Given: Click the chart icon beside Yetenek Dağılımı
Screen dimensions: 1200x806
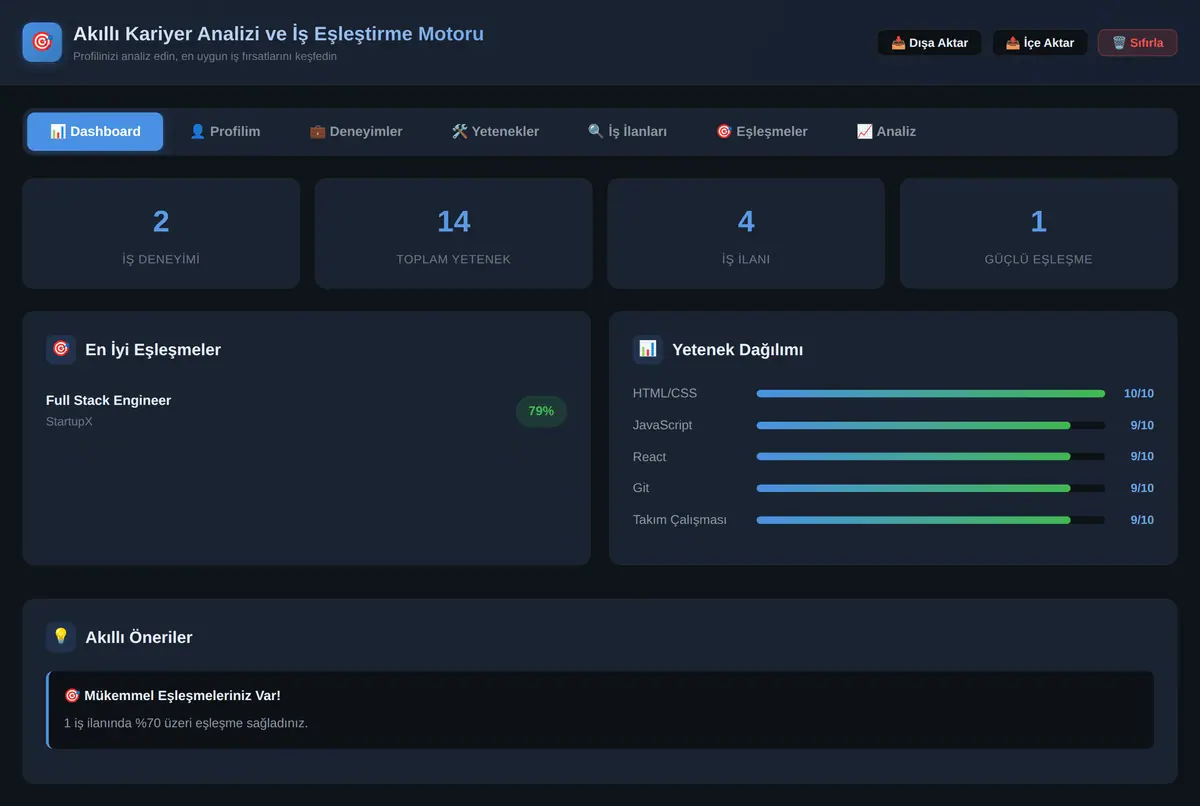Looking at the screenshot, I should click(x=648, y=349).
